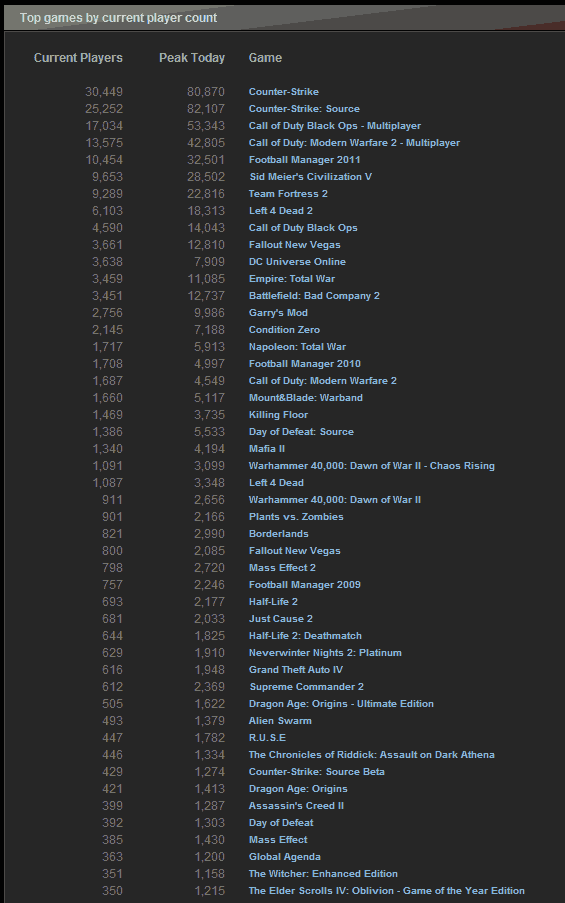Select Napoleon: Total War

[297, 347]
